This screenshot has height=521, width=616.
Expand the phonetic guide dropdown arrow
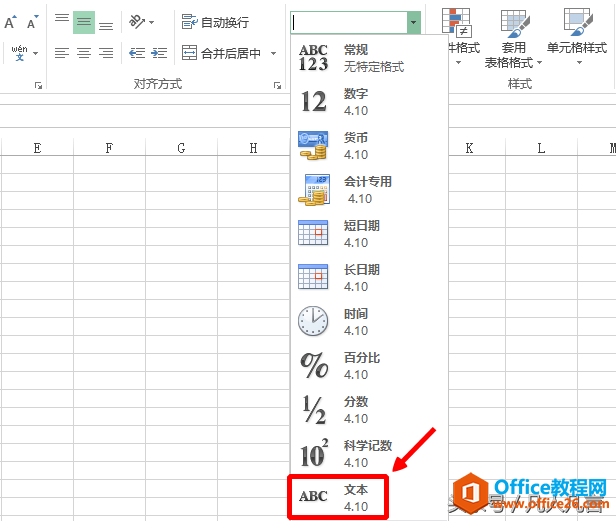pos(36,53)
